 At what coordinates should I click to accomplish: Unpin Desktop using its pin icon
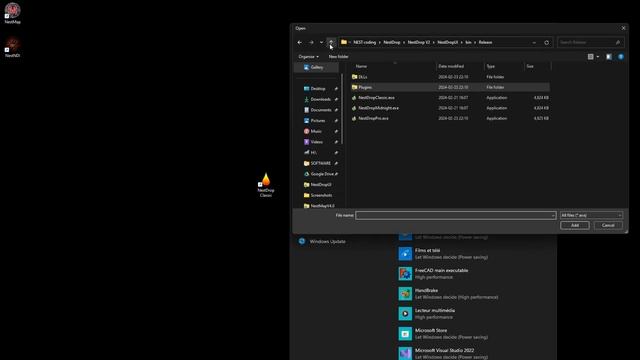coord(336,89)
